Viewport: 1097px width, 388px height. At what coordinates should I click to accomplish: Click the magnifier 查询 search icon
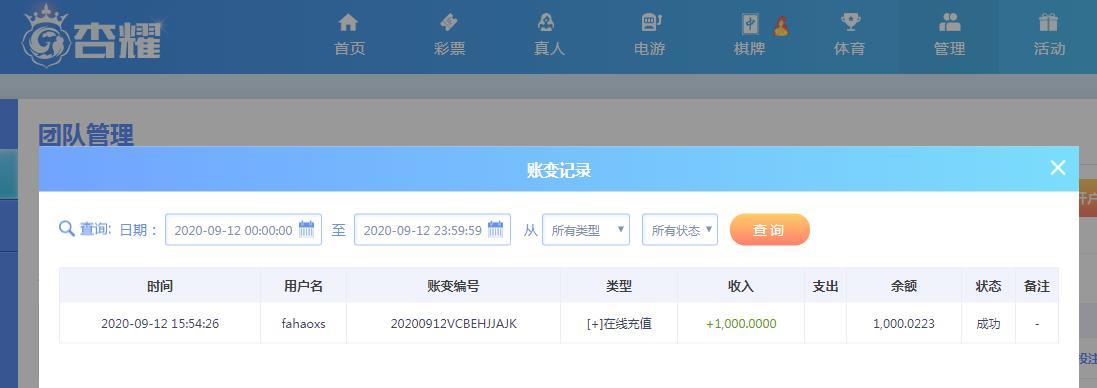66,229
